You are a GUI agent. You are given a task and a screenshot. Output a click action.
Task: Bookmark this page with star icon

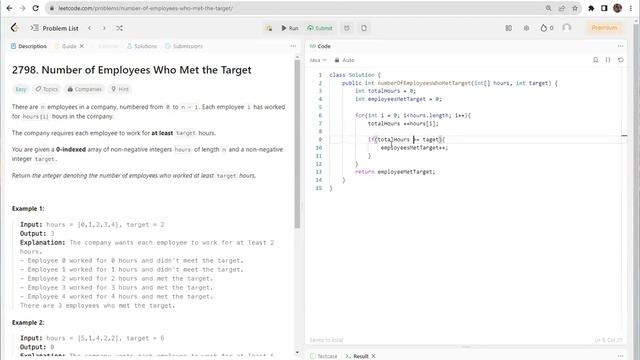575,8
